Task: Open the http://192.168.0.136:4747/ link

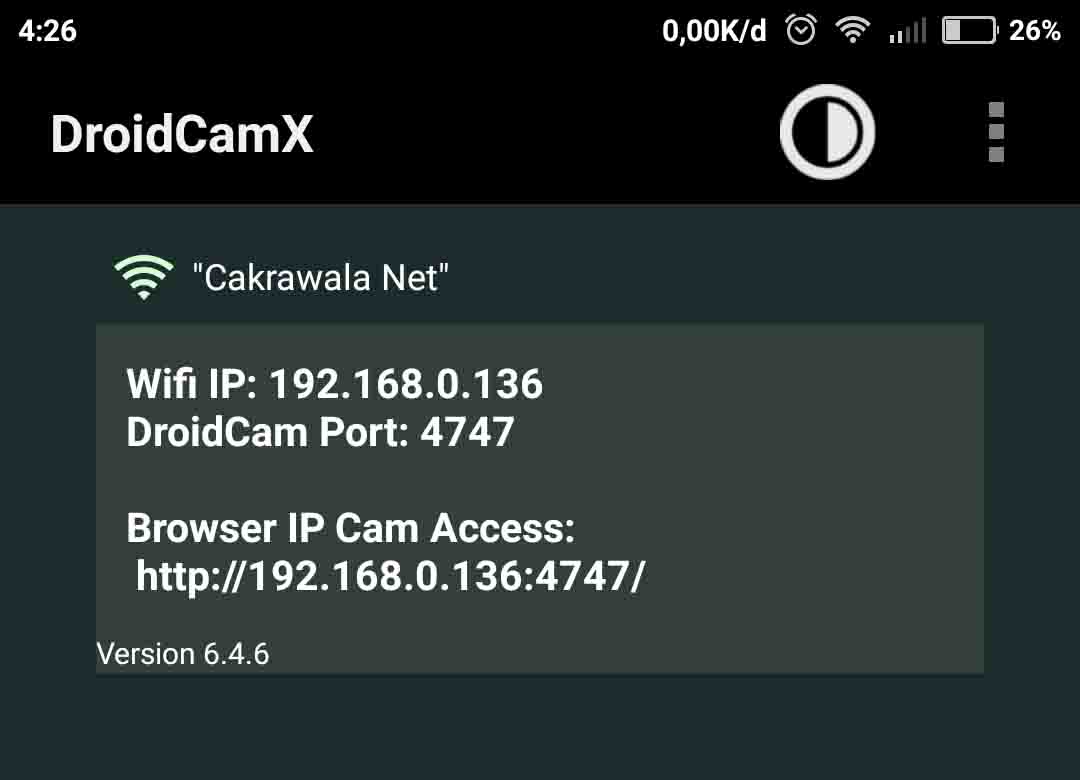Action: click(390, 576)
